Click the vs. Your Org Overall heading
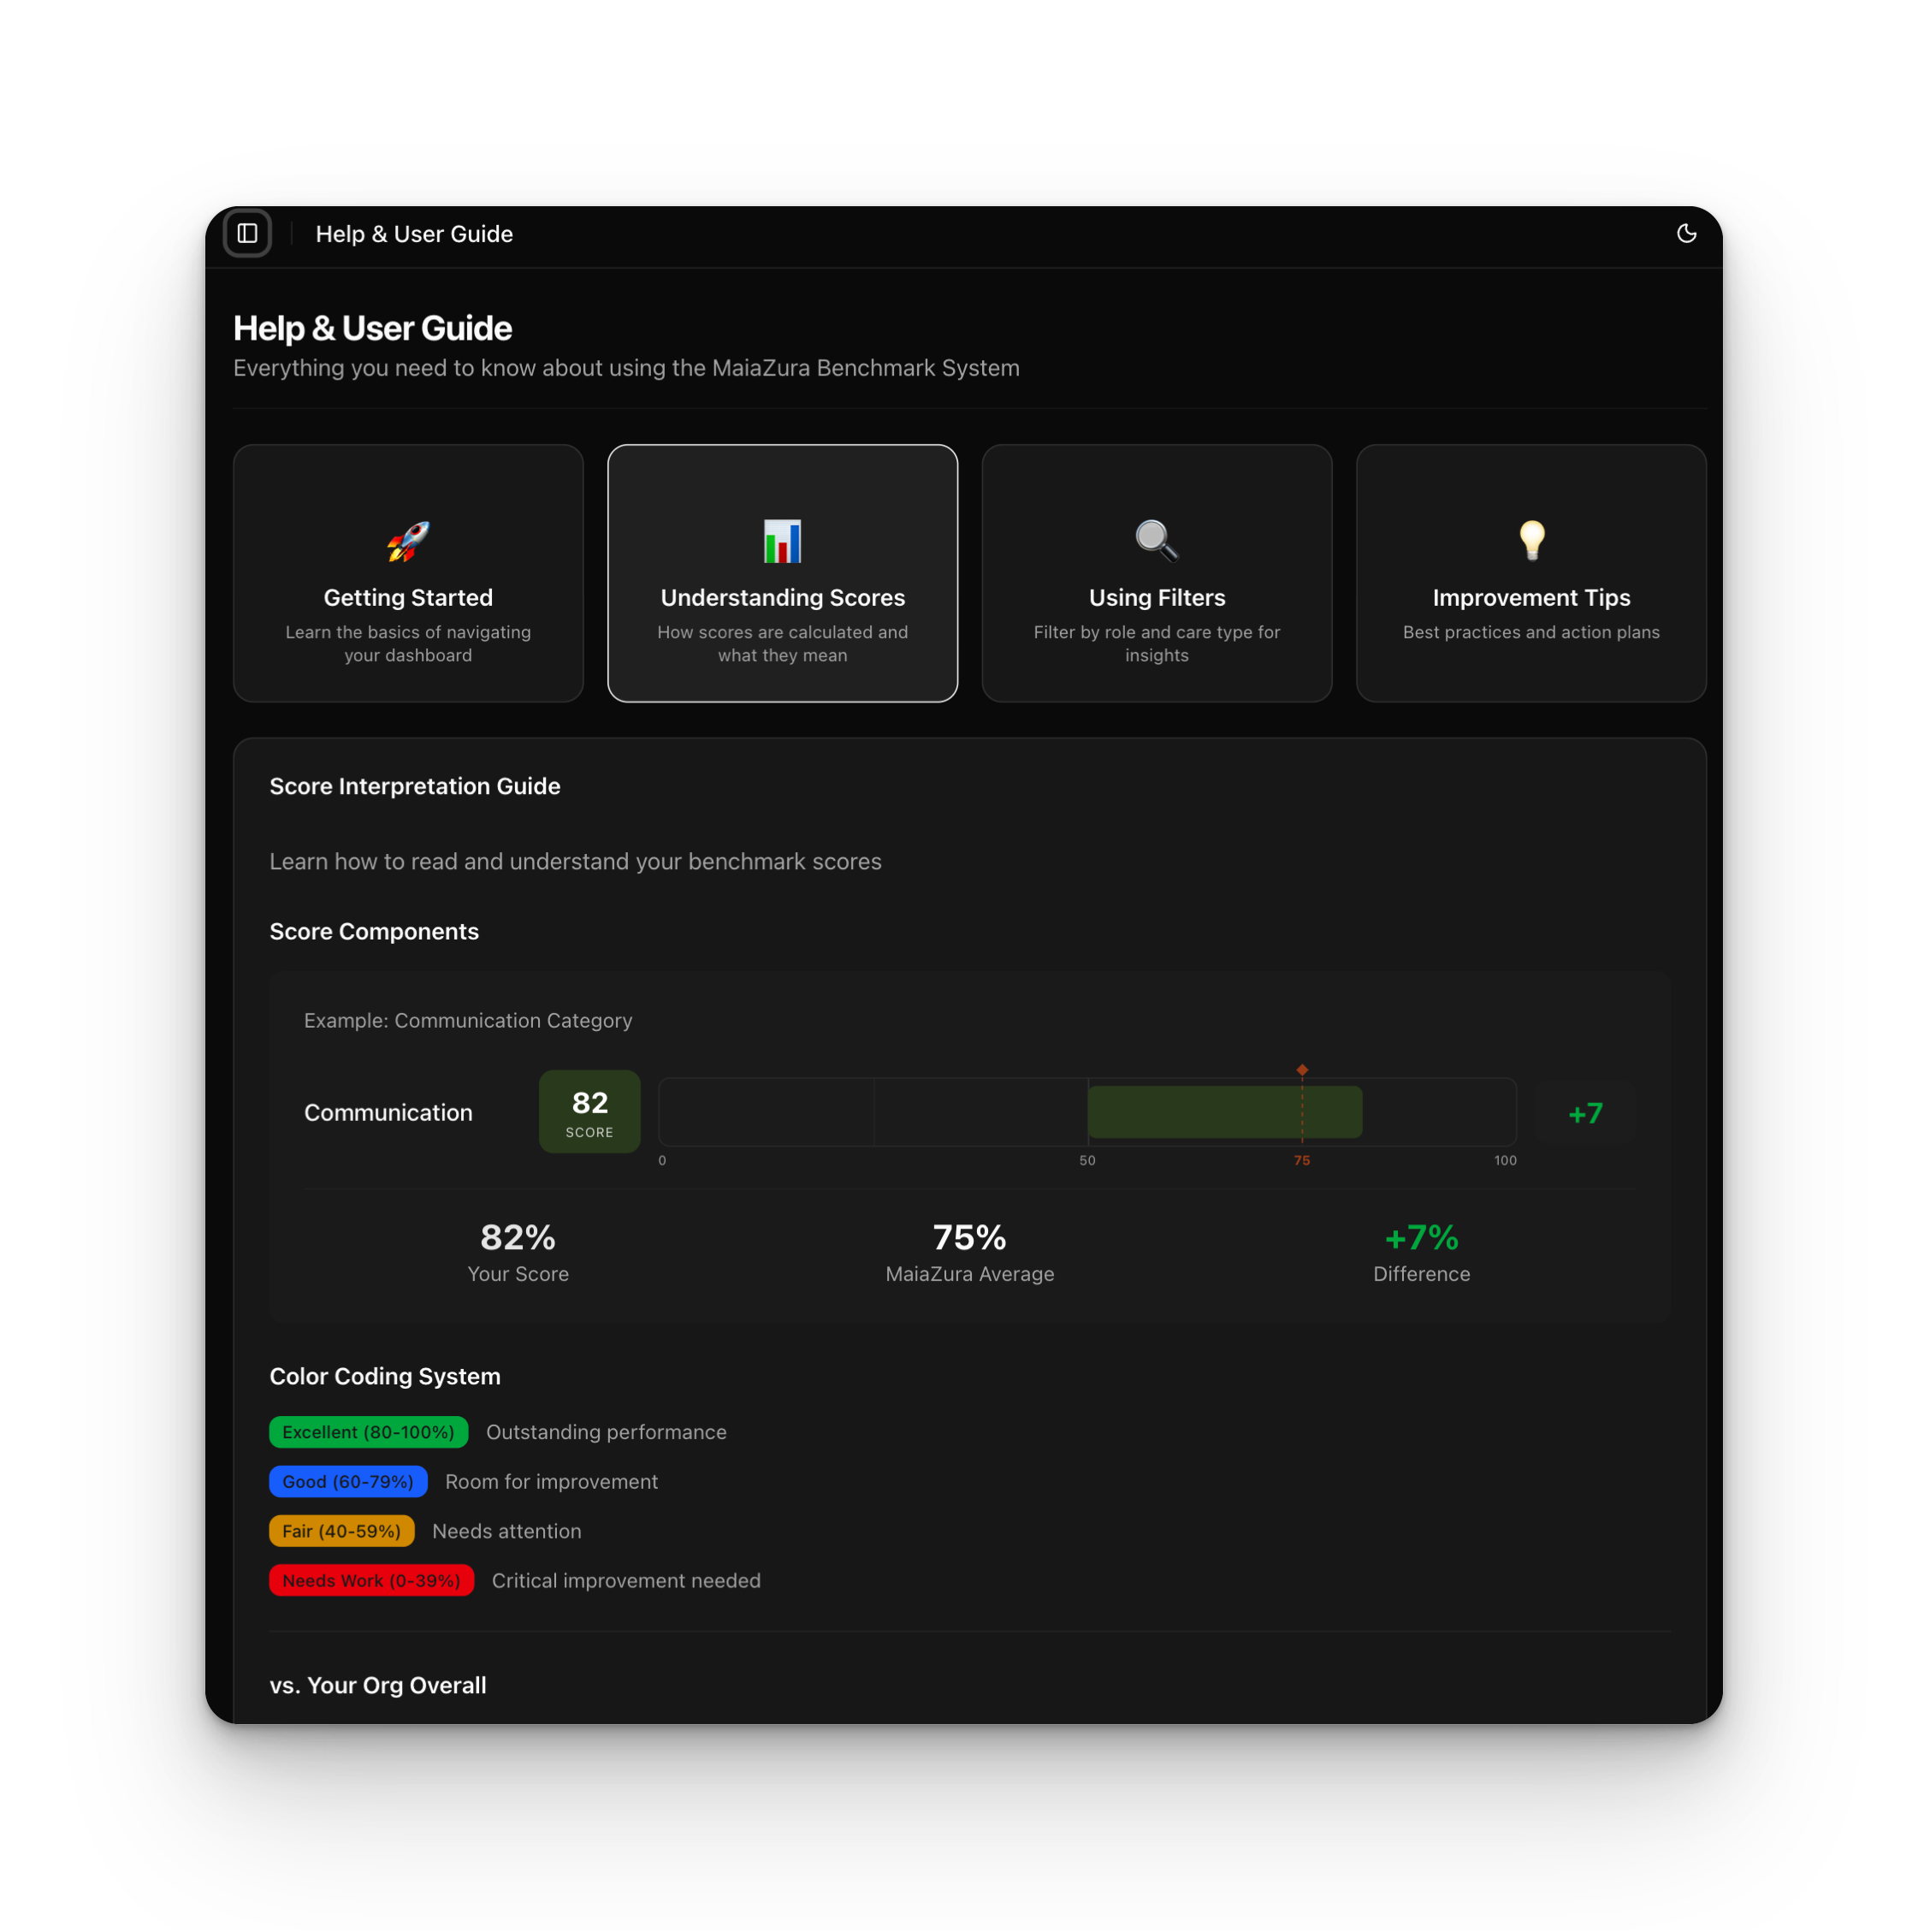1930x1932 pixels. (x=378, y=1685)
